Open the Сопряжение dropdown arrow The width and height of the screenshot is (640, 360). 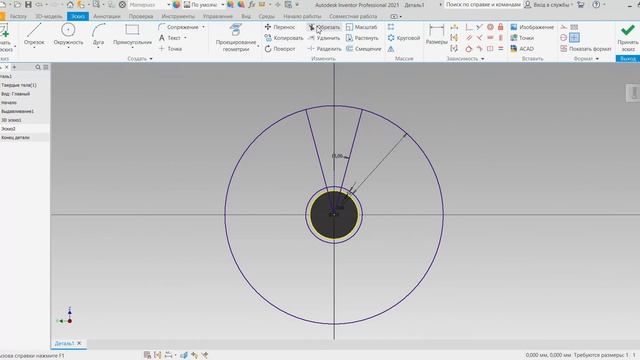(203, 27)
